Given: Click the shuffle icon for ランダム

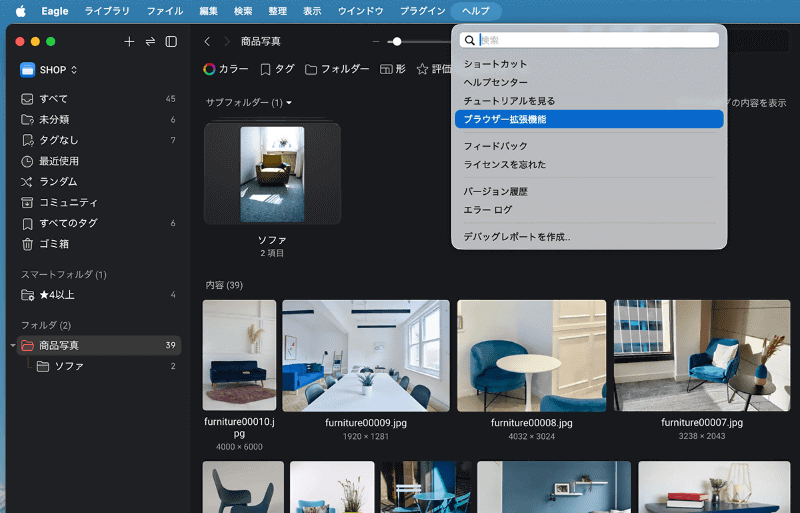Looking at the screenshot, I should tap(27, 182).
